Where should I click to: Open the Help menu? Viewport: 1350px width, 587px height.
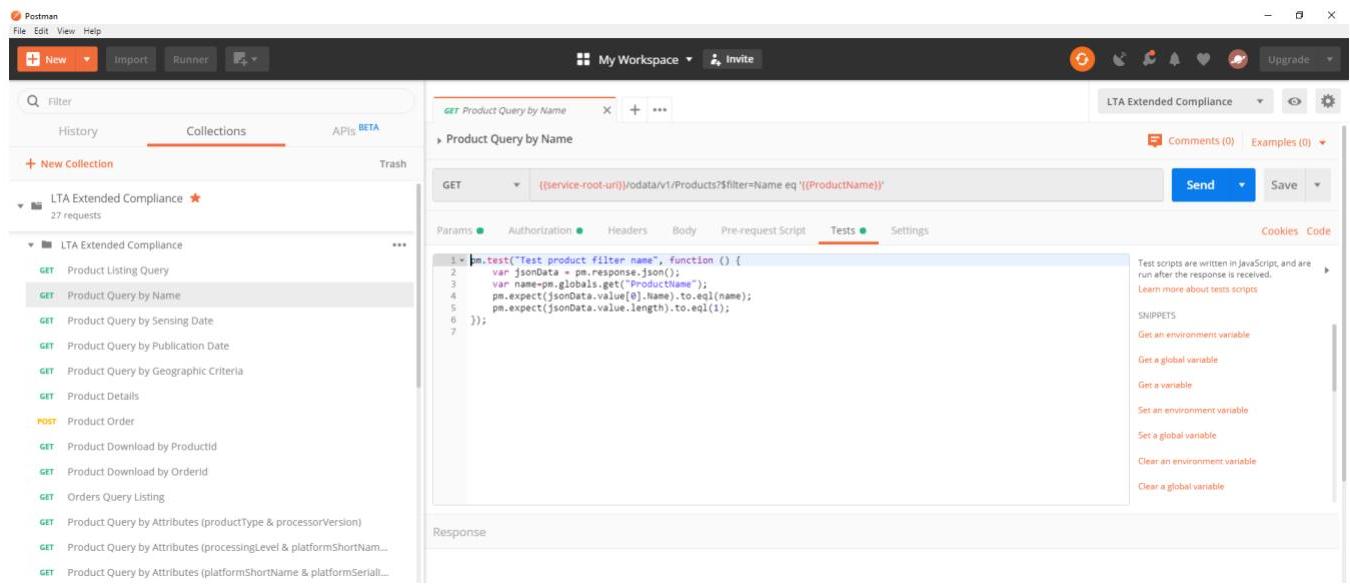(x=92, y=31)
